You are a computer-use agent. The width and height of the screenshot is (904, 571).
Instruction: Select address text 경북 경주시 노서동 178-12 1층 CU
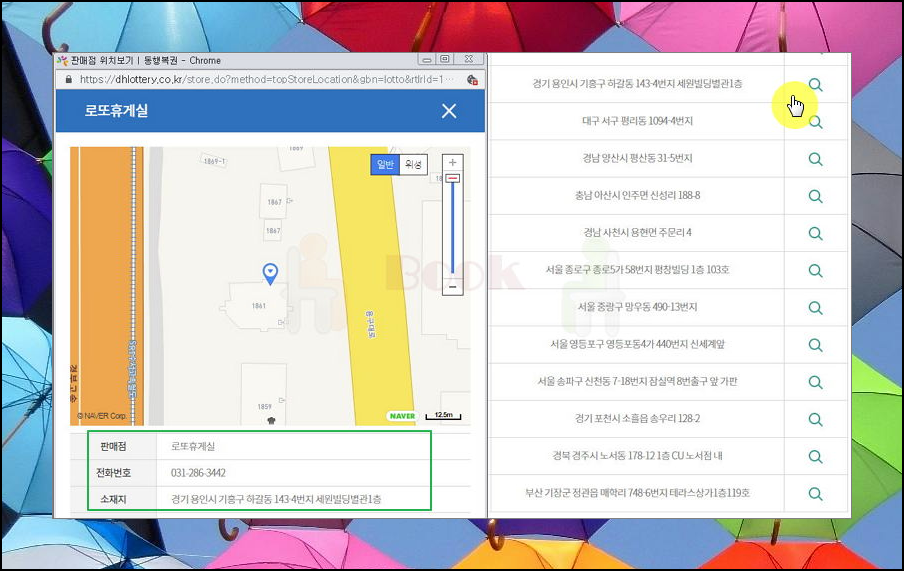tap(637, 456)
